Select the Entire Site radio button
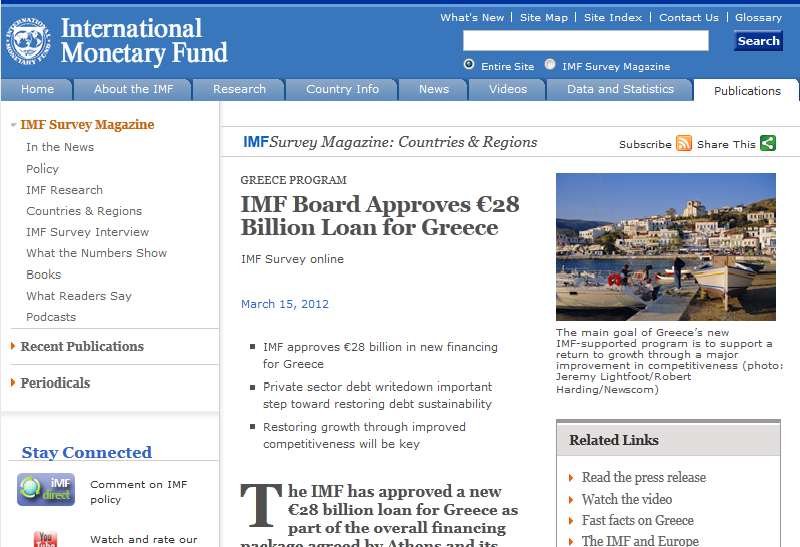This screenshot has height=547, width=800. coord(469,66)
